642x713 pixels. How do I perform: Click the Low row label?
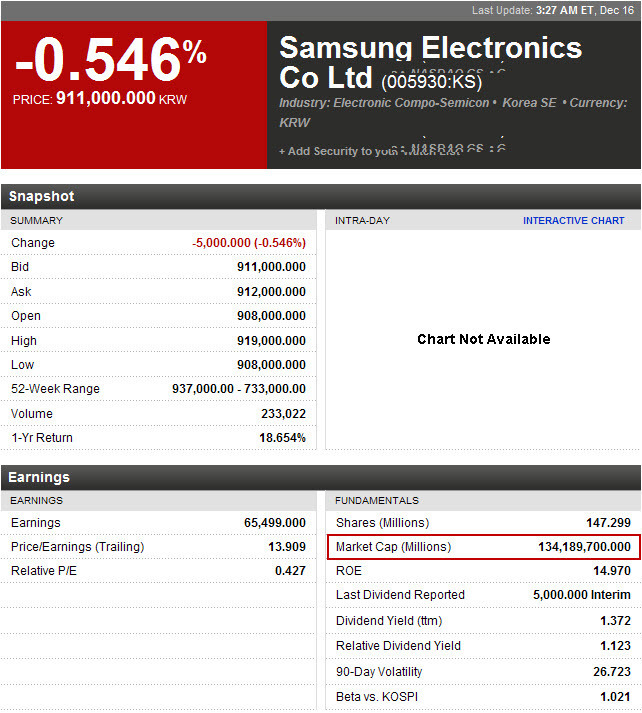tap(23, 365)
